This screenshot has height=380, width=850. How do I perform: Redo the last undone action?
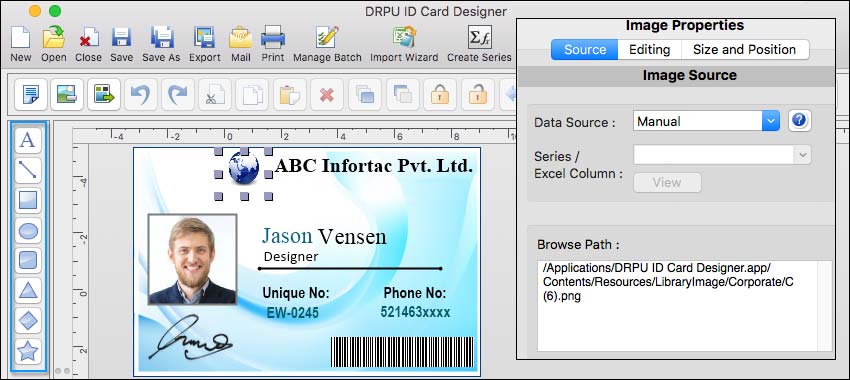177,95
